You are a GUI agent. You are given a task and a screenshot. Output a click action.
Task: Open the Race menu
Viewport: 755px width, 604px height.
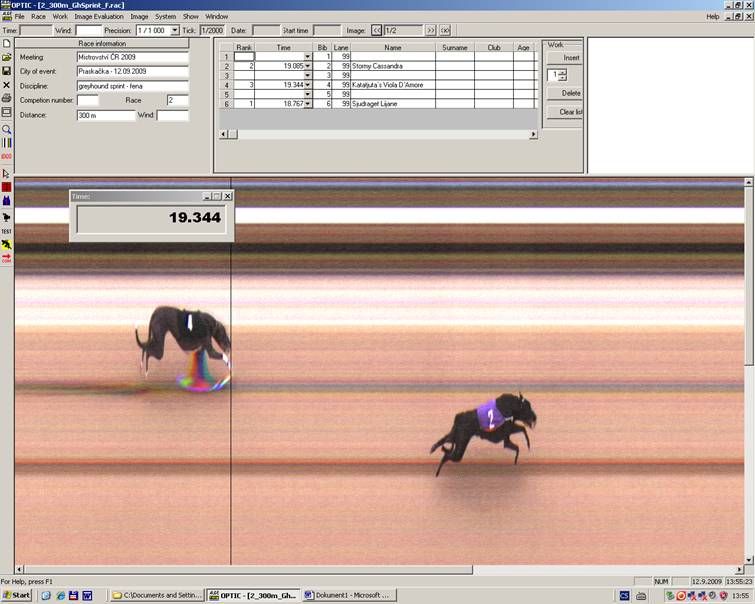(x=39, y=16)
